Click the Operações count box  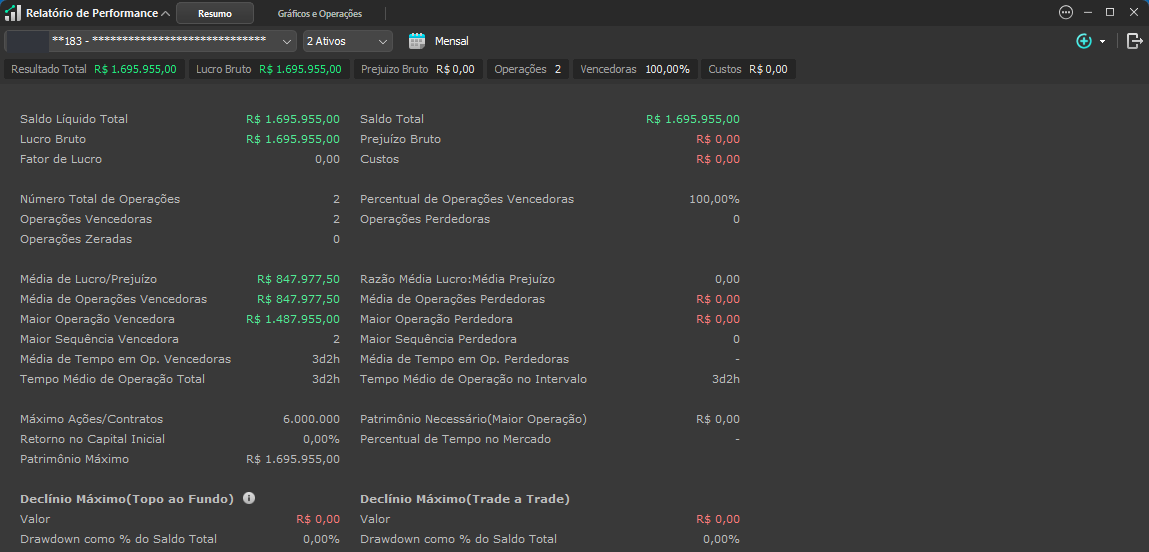[x=528, y=70]
